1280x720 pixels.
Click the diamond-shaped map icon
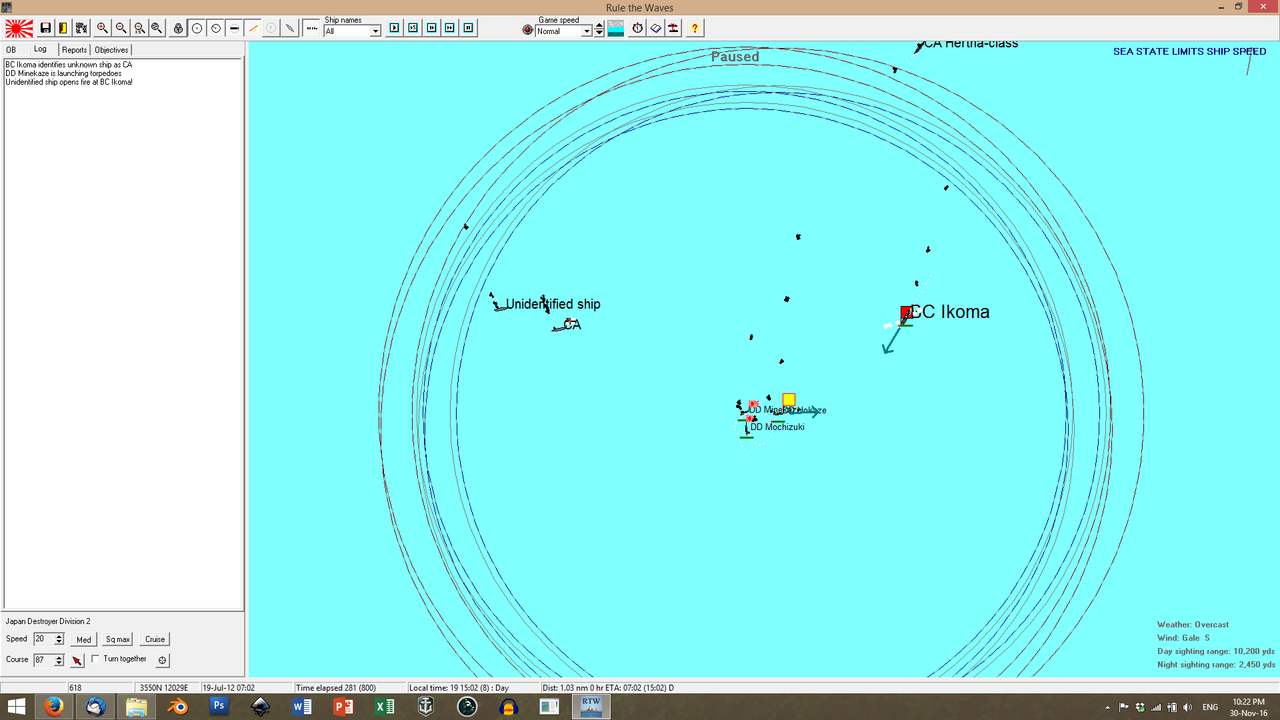(x=656, y=28)
